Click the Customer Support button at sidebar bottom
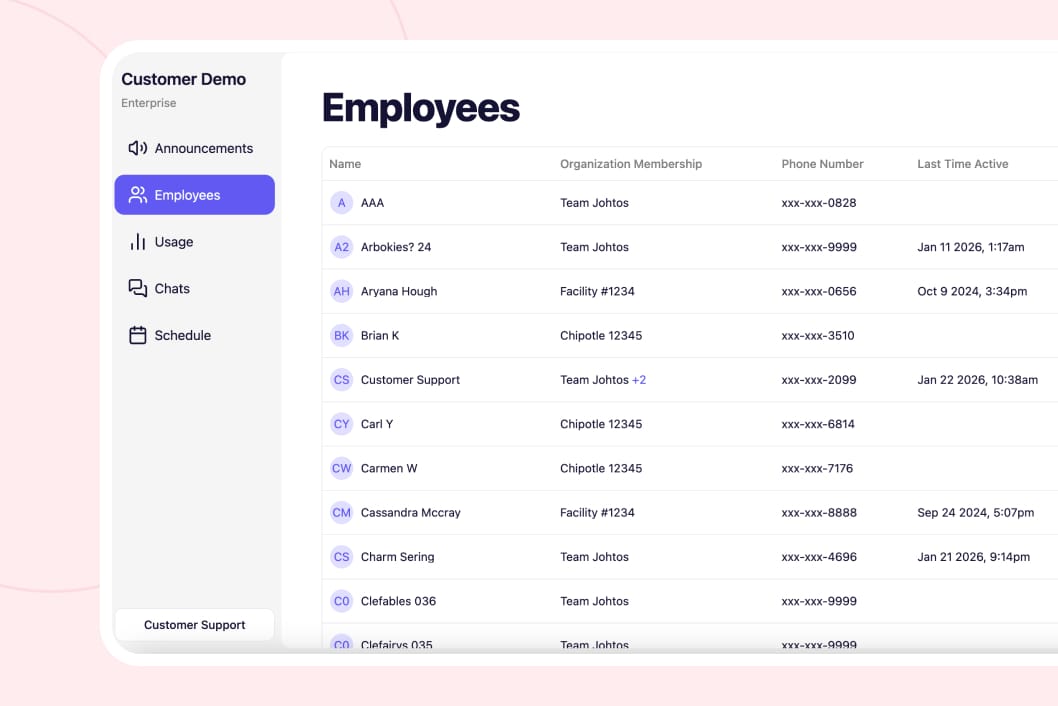Image resolution: width=1058 pixels, height=706 pixels. pos(194,625)
